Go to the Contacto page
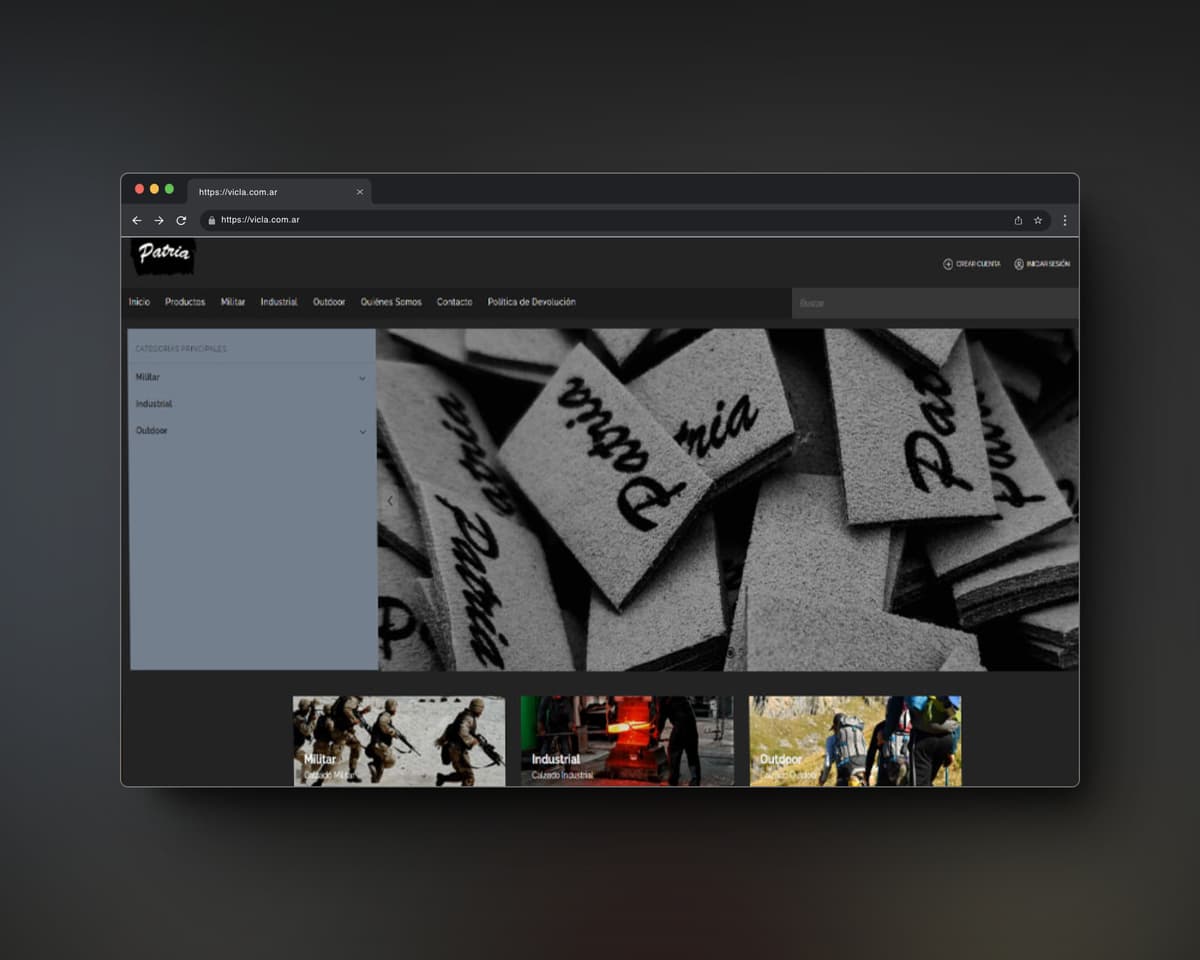Screen dimensions: 1200x960 tap(454, 302)
